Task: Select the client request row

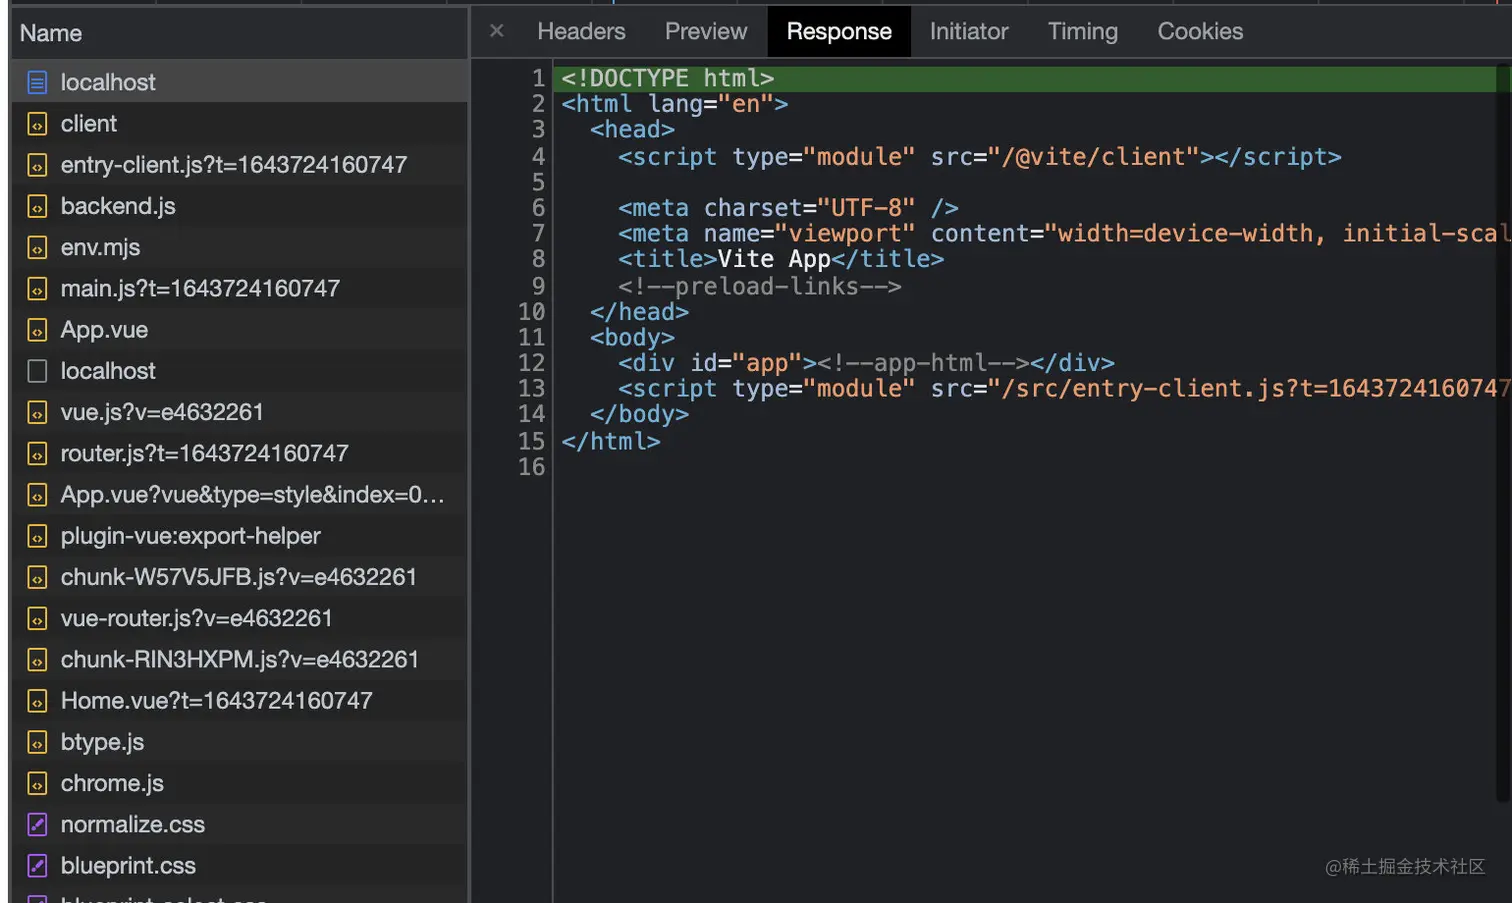Action: coord(239,124)
